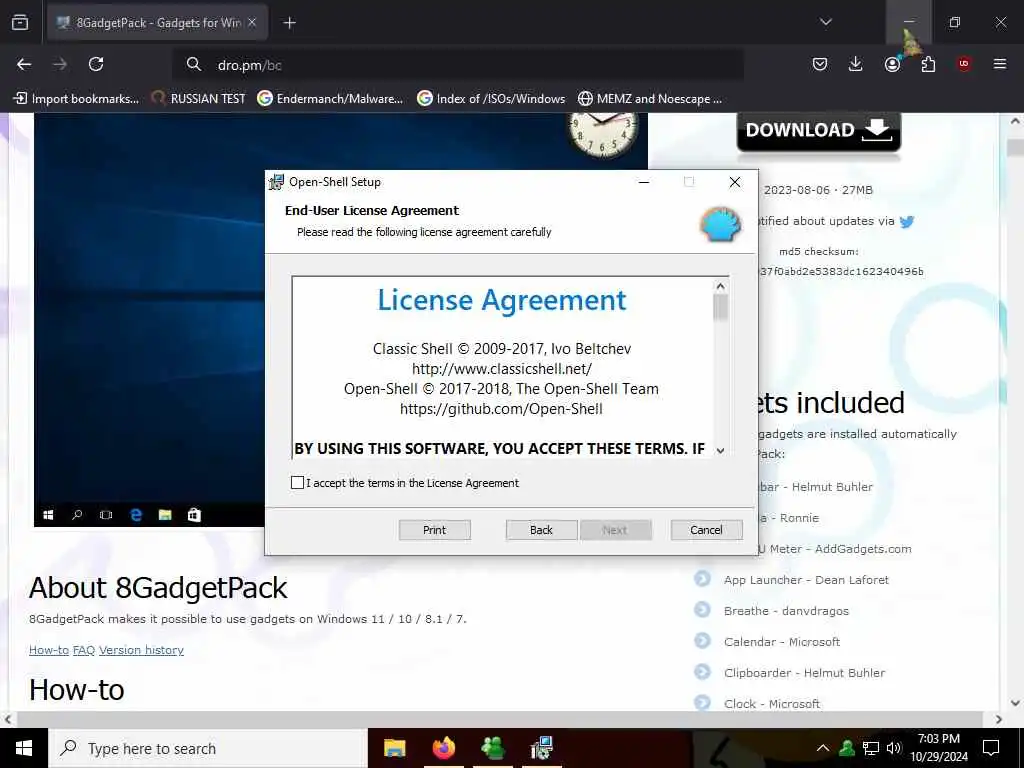Image resolution: width=1024 pixels, height=768 pixels.
Task: Open the Firefox View icon at top-left
Action: point(20,22)
